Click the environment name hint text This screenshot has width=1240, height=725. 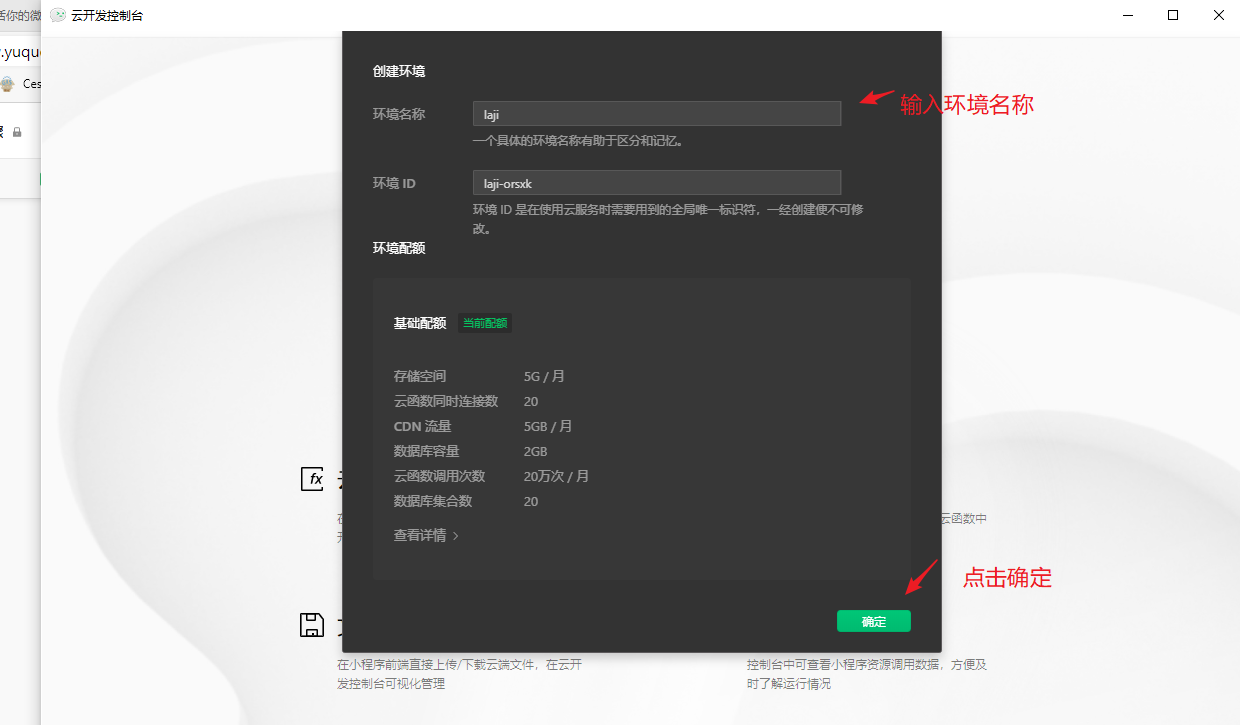tap(578, 141)
